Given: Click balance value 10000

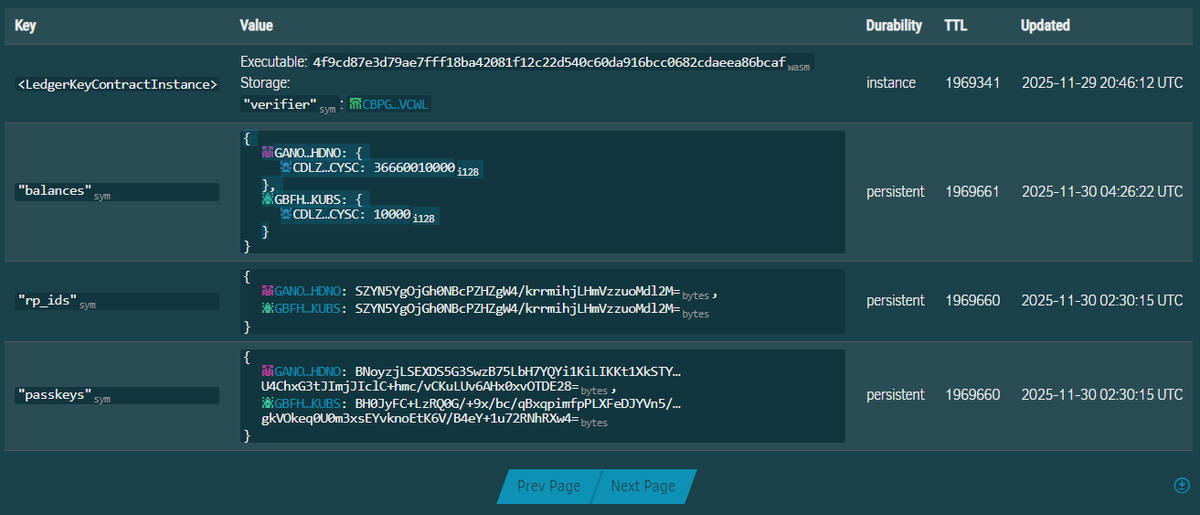Looking at the screenshot, I should 391,216.
